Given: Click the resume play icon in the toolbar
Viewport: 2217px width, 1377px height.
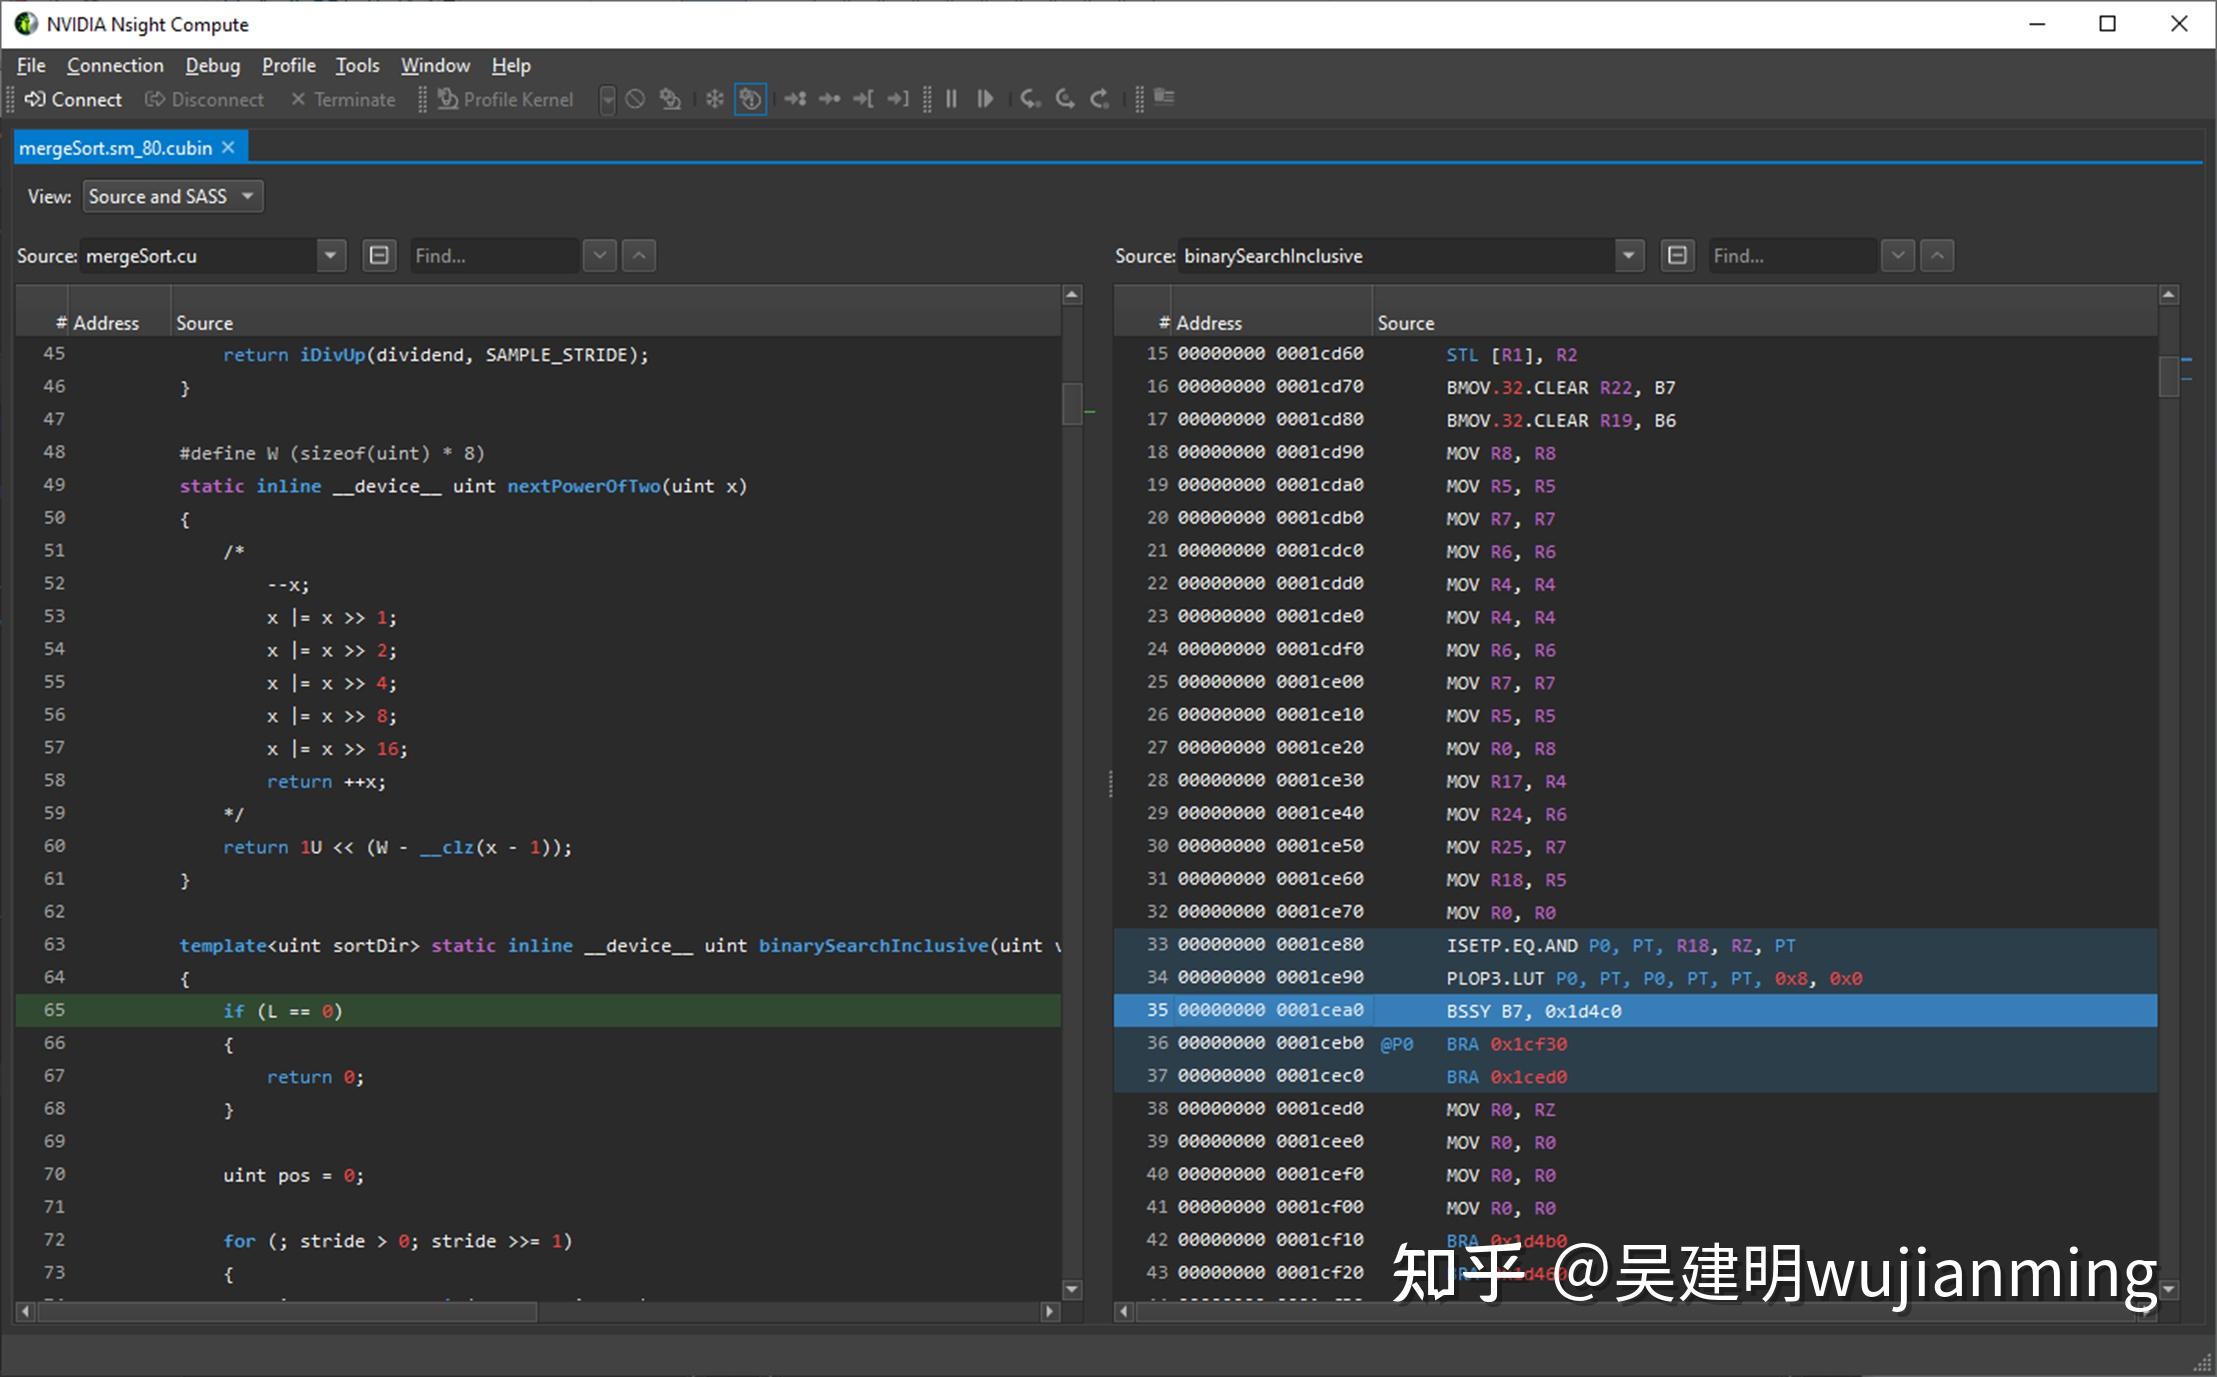Looking at the screenshot, I should pos(985,99).
